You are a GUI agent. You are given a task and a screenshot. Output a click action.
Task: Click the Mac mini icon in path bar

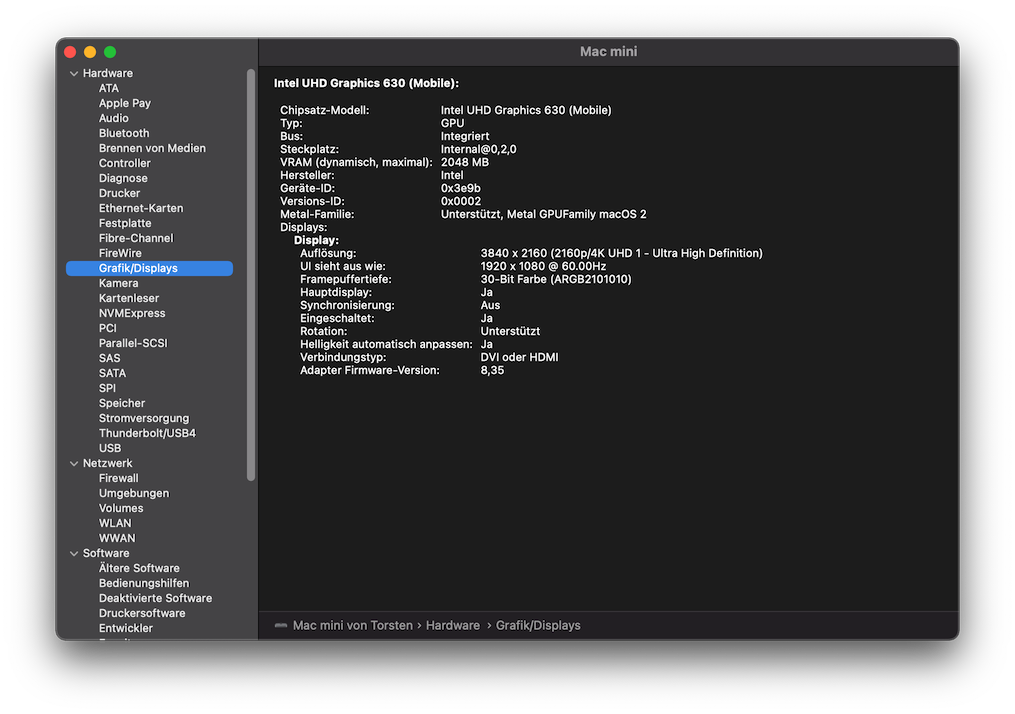[281, 626]
